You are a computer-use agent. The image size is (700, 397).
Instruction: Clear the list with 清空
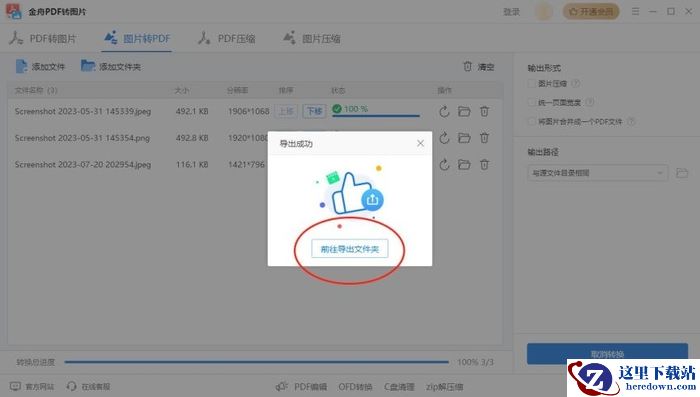pos(479,67)
